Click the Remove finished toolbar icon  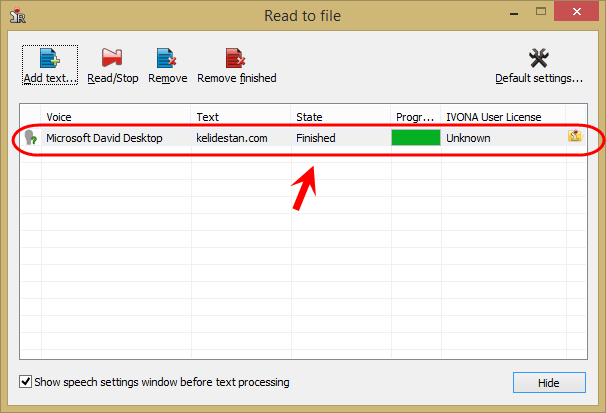[x=235, y=58]
